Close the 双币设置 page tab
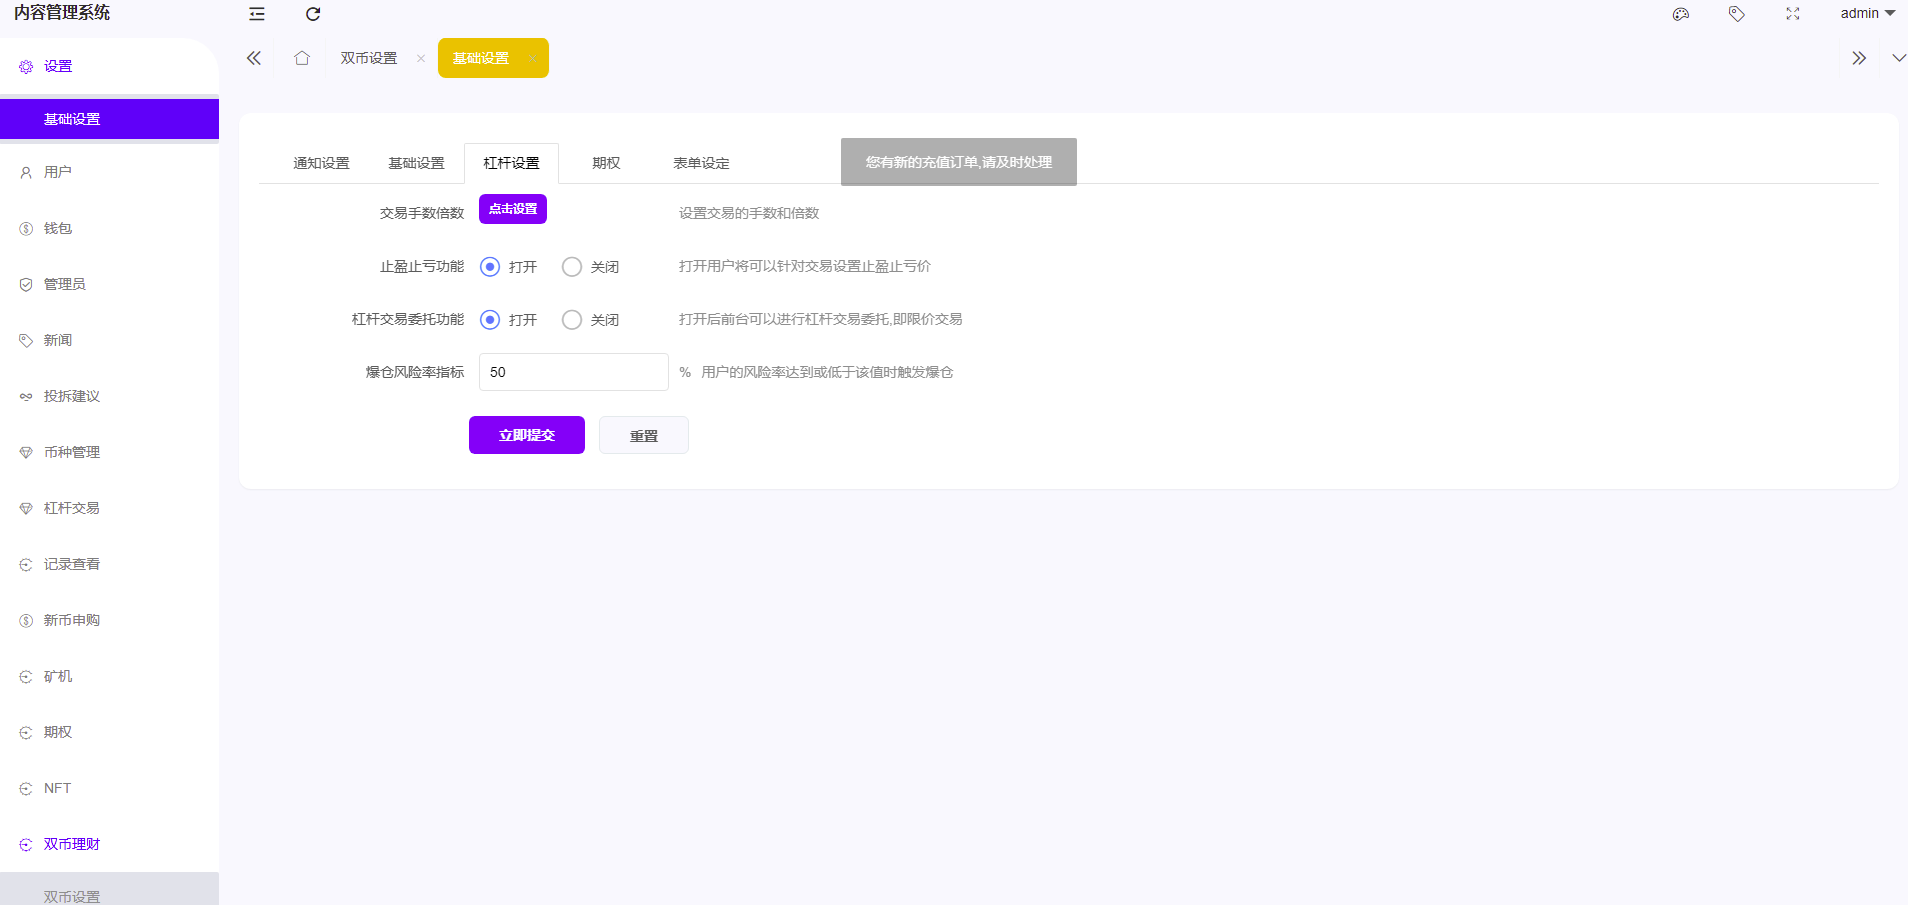Screen dimensions: 1908x905 click(x=421, y=58)
